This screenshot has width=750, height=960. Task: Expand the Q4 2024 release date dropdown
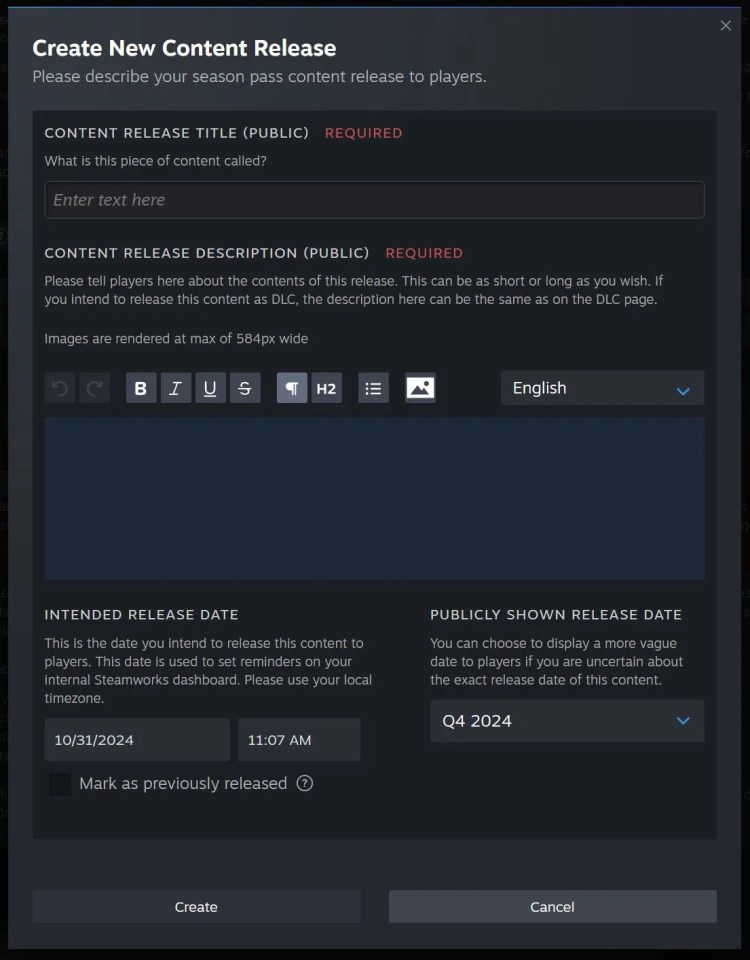click(567, 721)
